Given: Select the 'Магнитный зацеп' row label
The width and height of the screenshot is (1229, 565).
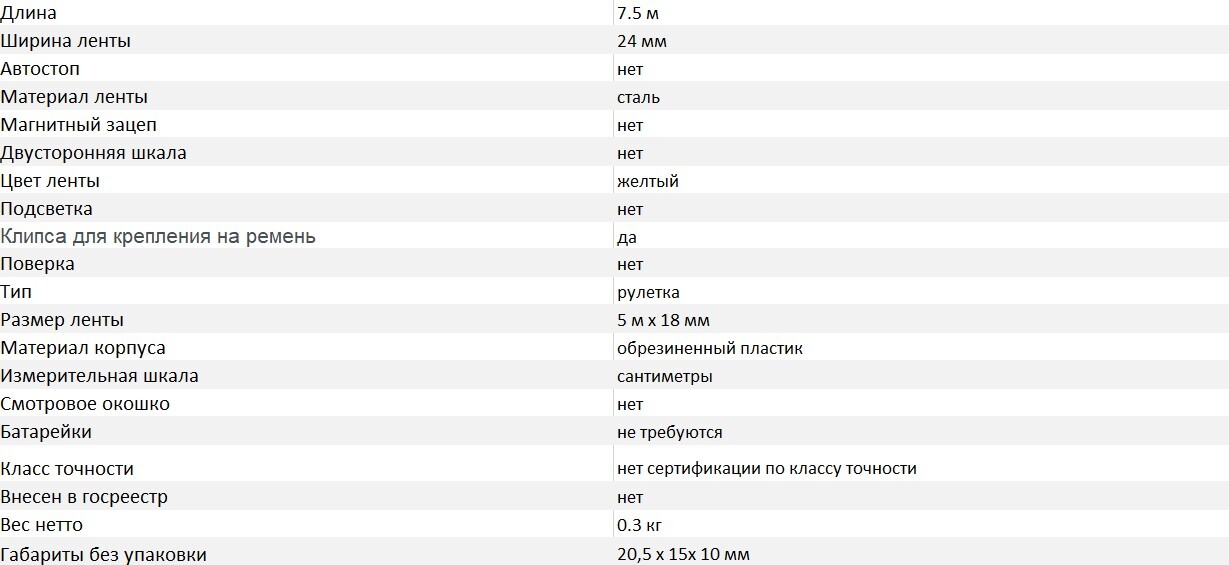Looking at the screenshot, I should [x=79, y=125].
